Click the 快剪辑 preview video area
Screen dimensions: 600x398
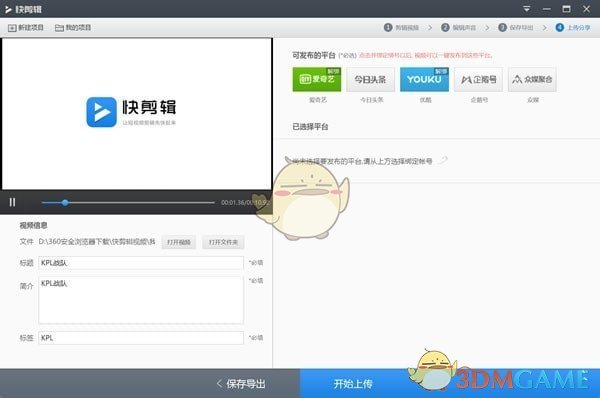tap(137, 114)
